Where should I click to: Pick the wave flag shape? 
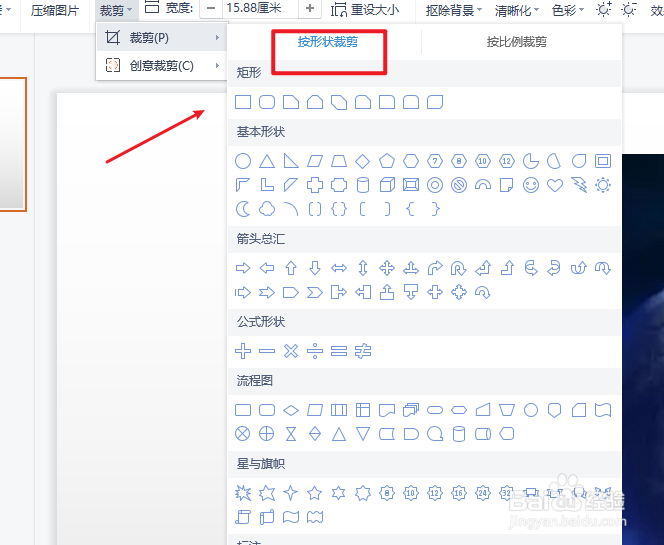point(291,517)
